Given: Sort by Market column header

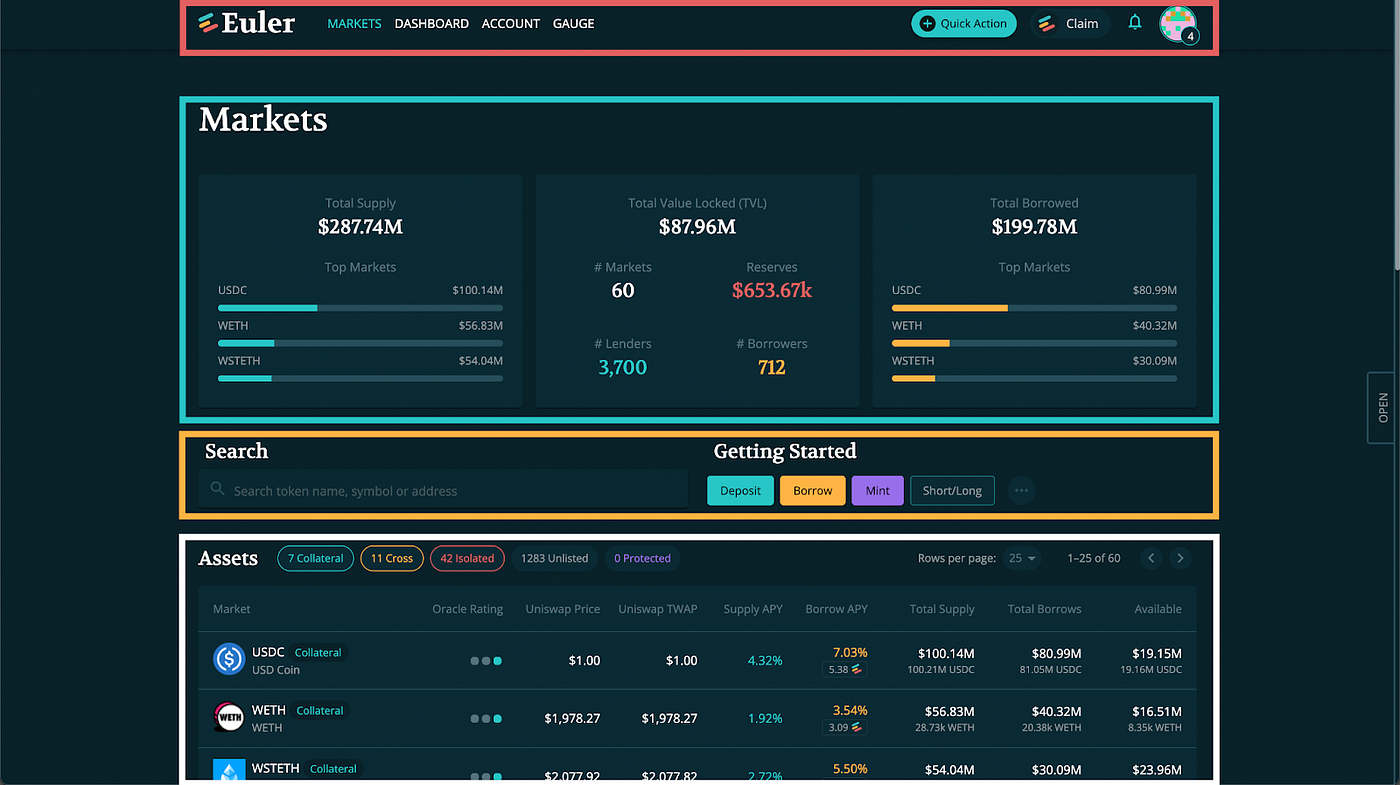Looking at the screenshot, I should [x=232, y=609].
